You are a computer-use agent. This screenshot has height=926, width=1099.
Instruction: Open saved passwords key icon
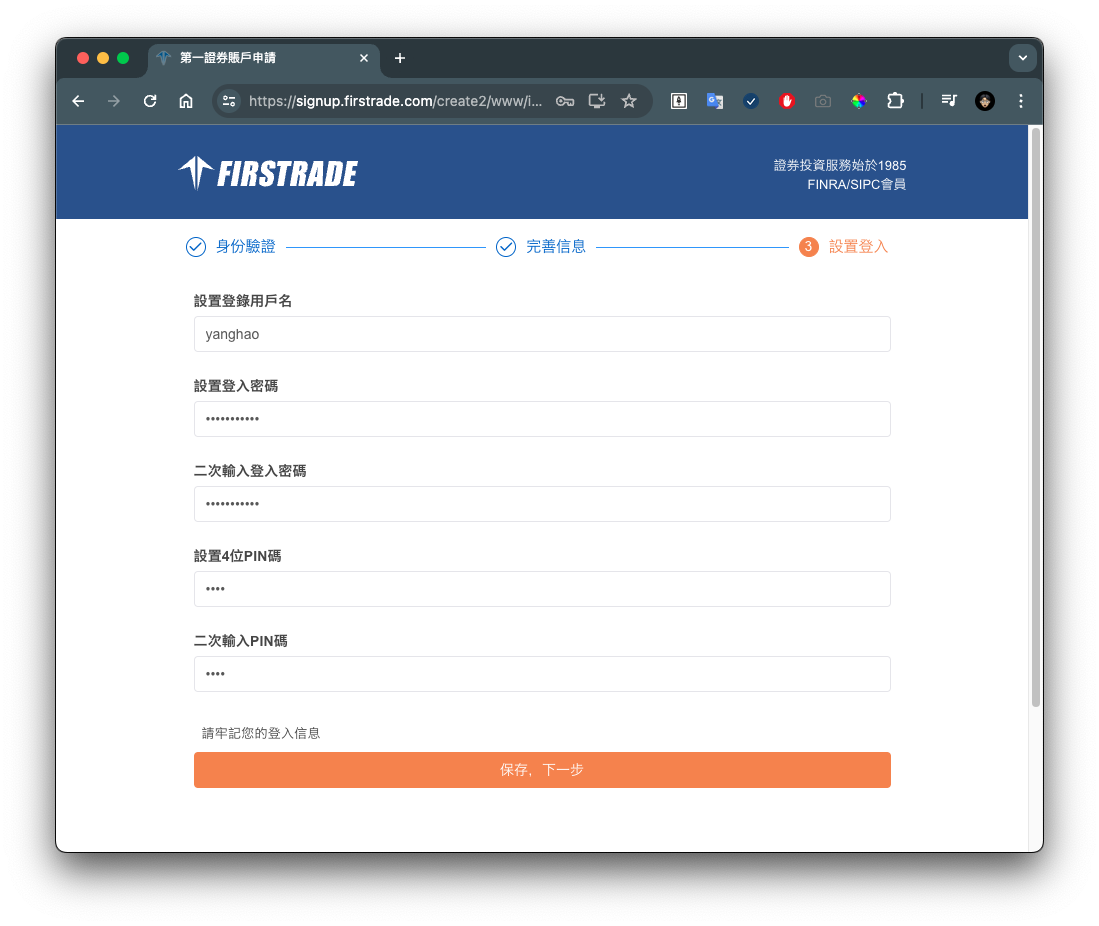click(x=565, y=101)
